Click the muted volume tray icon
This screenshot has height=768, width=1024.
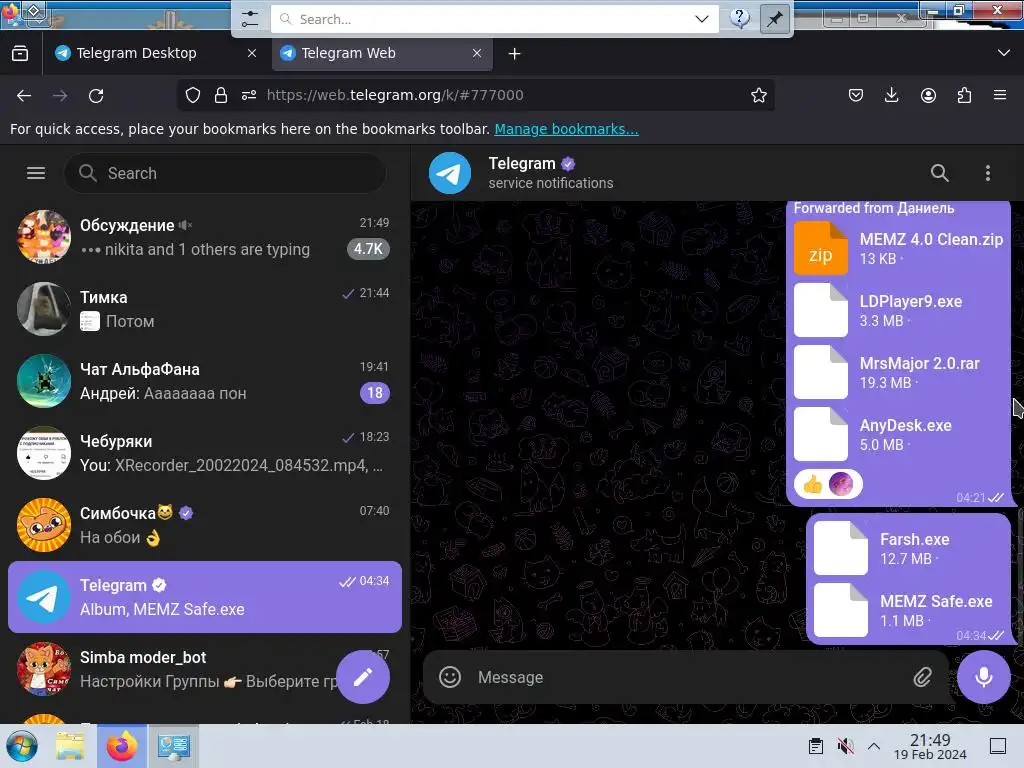click(845, 746)
